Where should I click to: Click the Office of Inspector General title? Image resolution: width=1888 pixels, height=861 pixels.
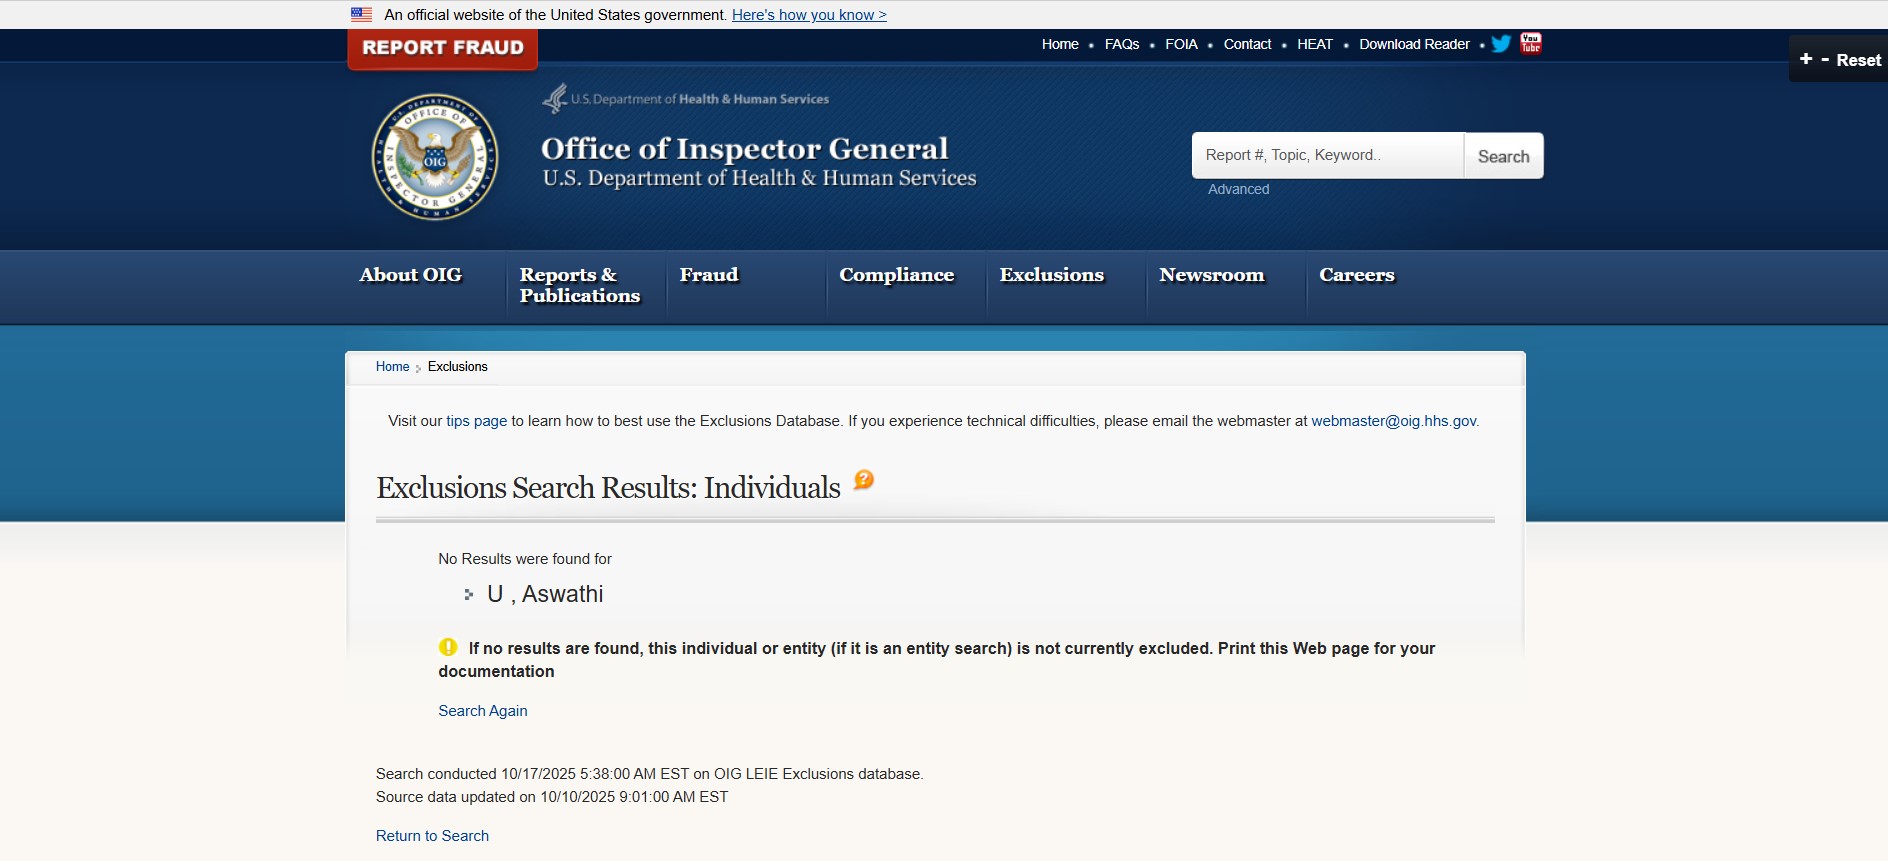744,149
